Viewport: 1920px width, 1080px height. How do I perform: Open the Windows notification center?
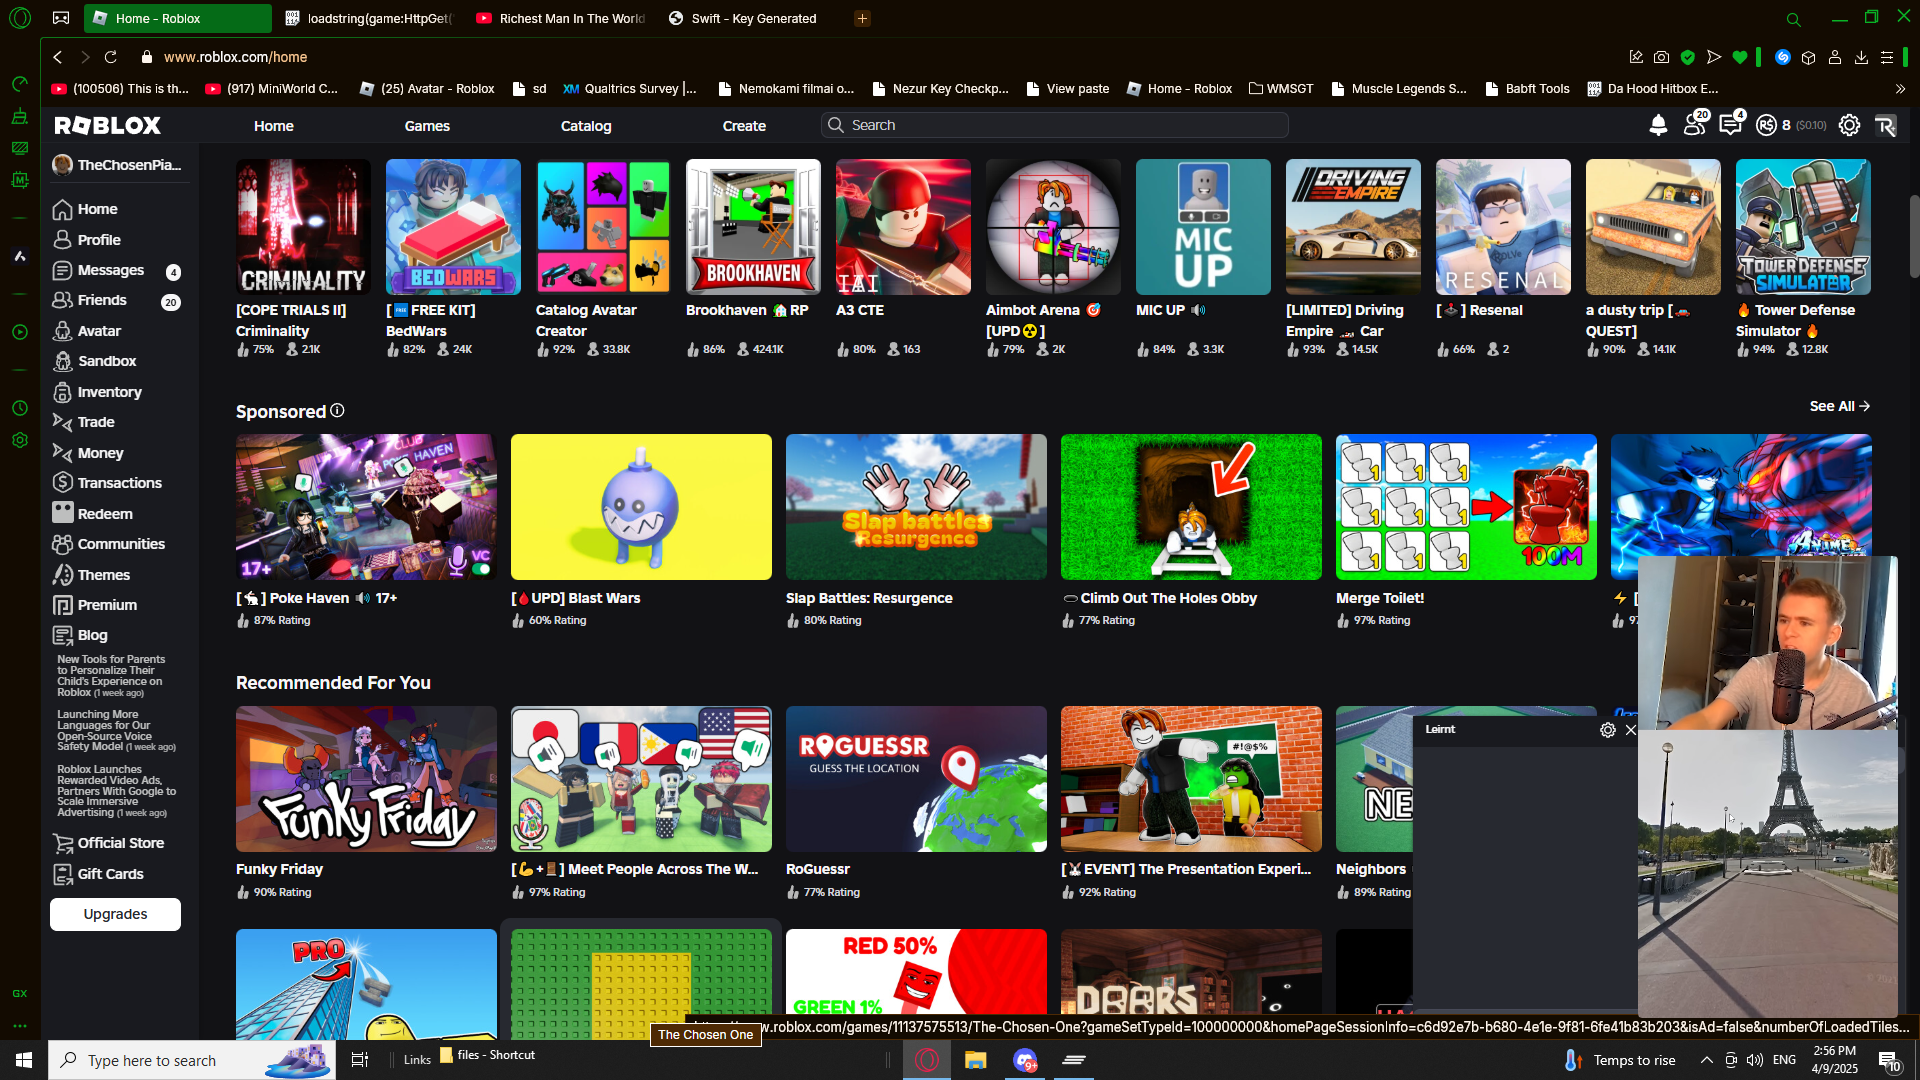coord(1889,1060)
